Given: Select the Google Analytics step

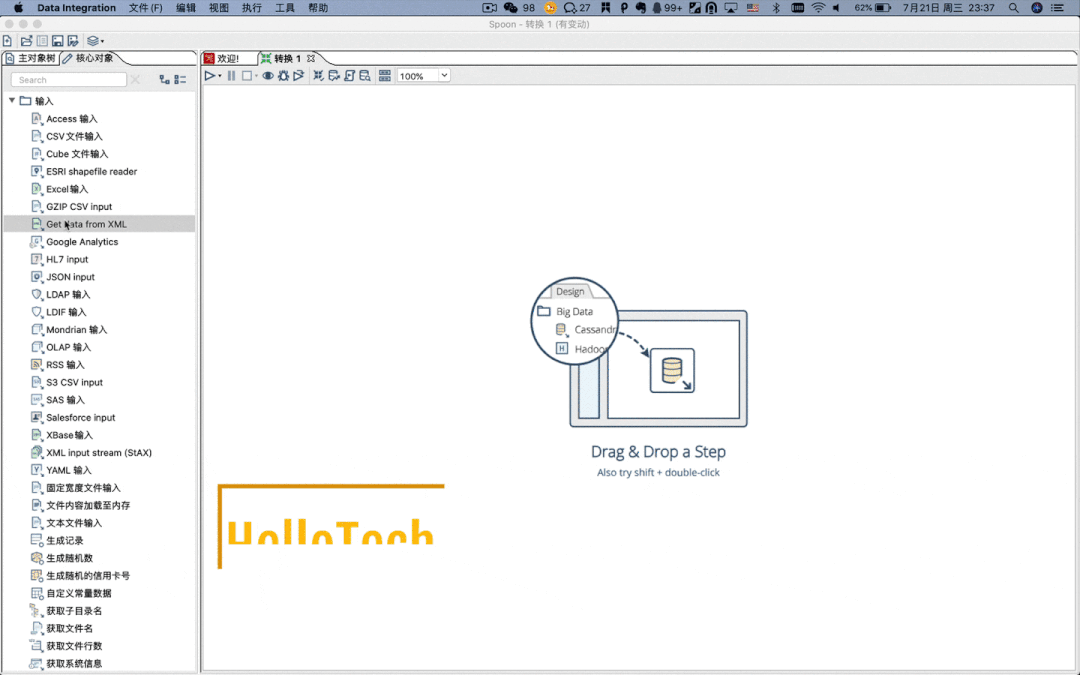Looking at the screenshot, I should pyautogui.click(x=82, y=242).
